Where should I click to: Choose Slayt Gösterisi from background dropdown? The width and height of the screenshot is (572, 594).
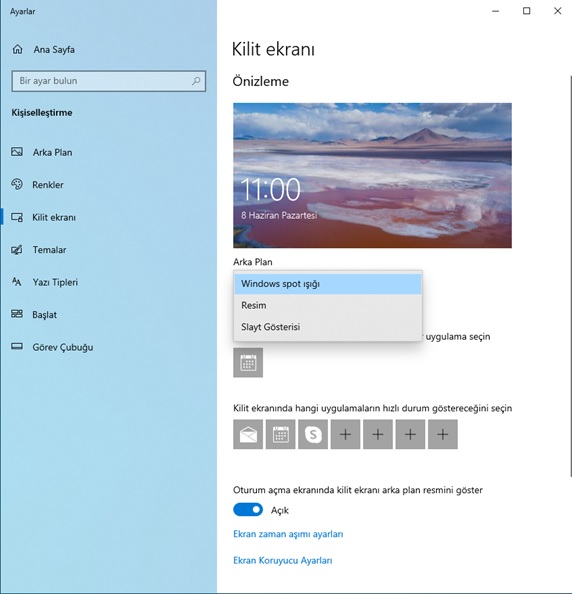click(328, 327)
